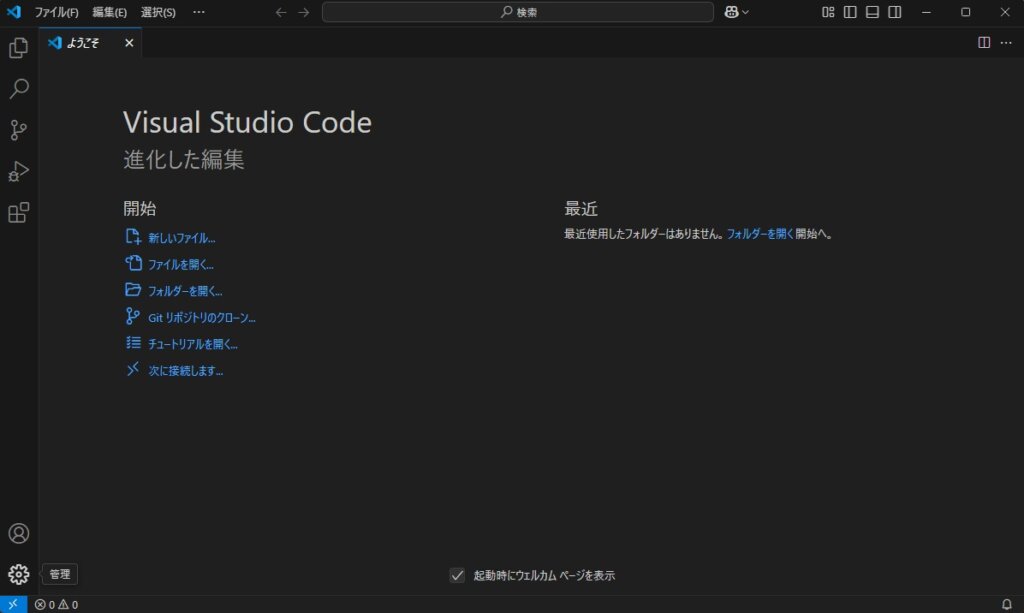Viewport: 1024px width, 613px height.
Task: Open the Customize Layout icon
Action: pyautogui.click(x=828, y=12)
